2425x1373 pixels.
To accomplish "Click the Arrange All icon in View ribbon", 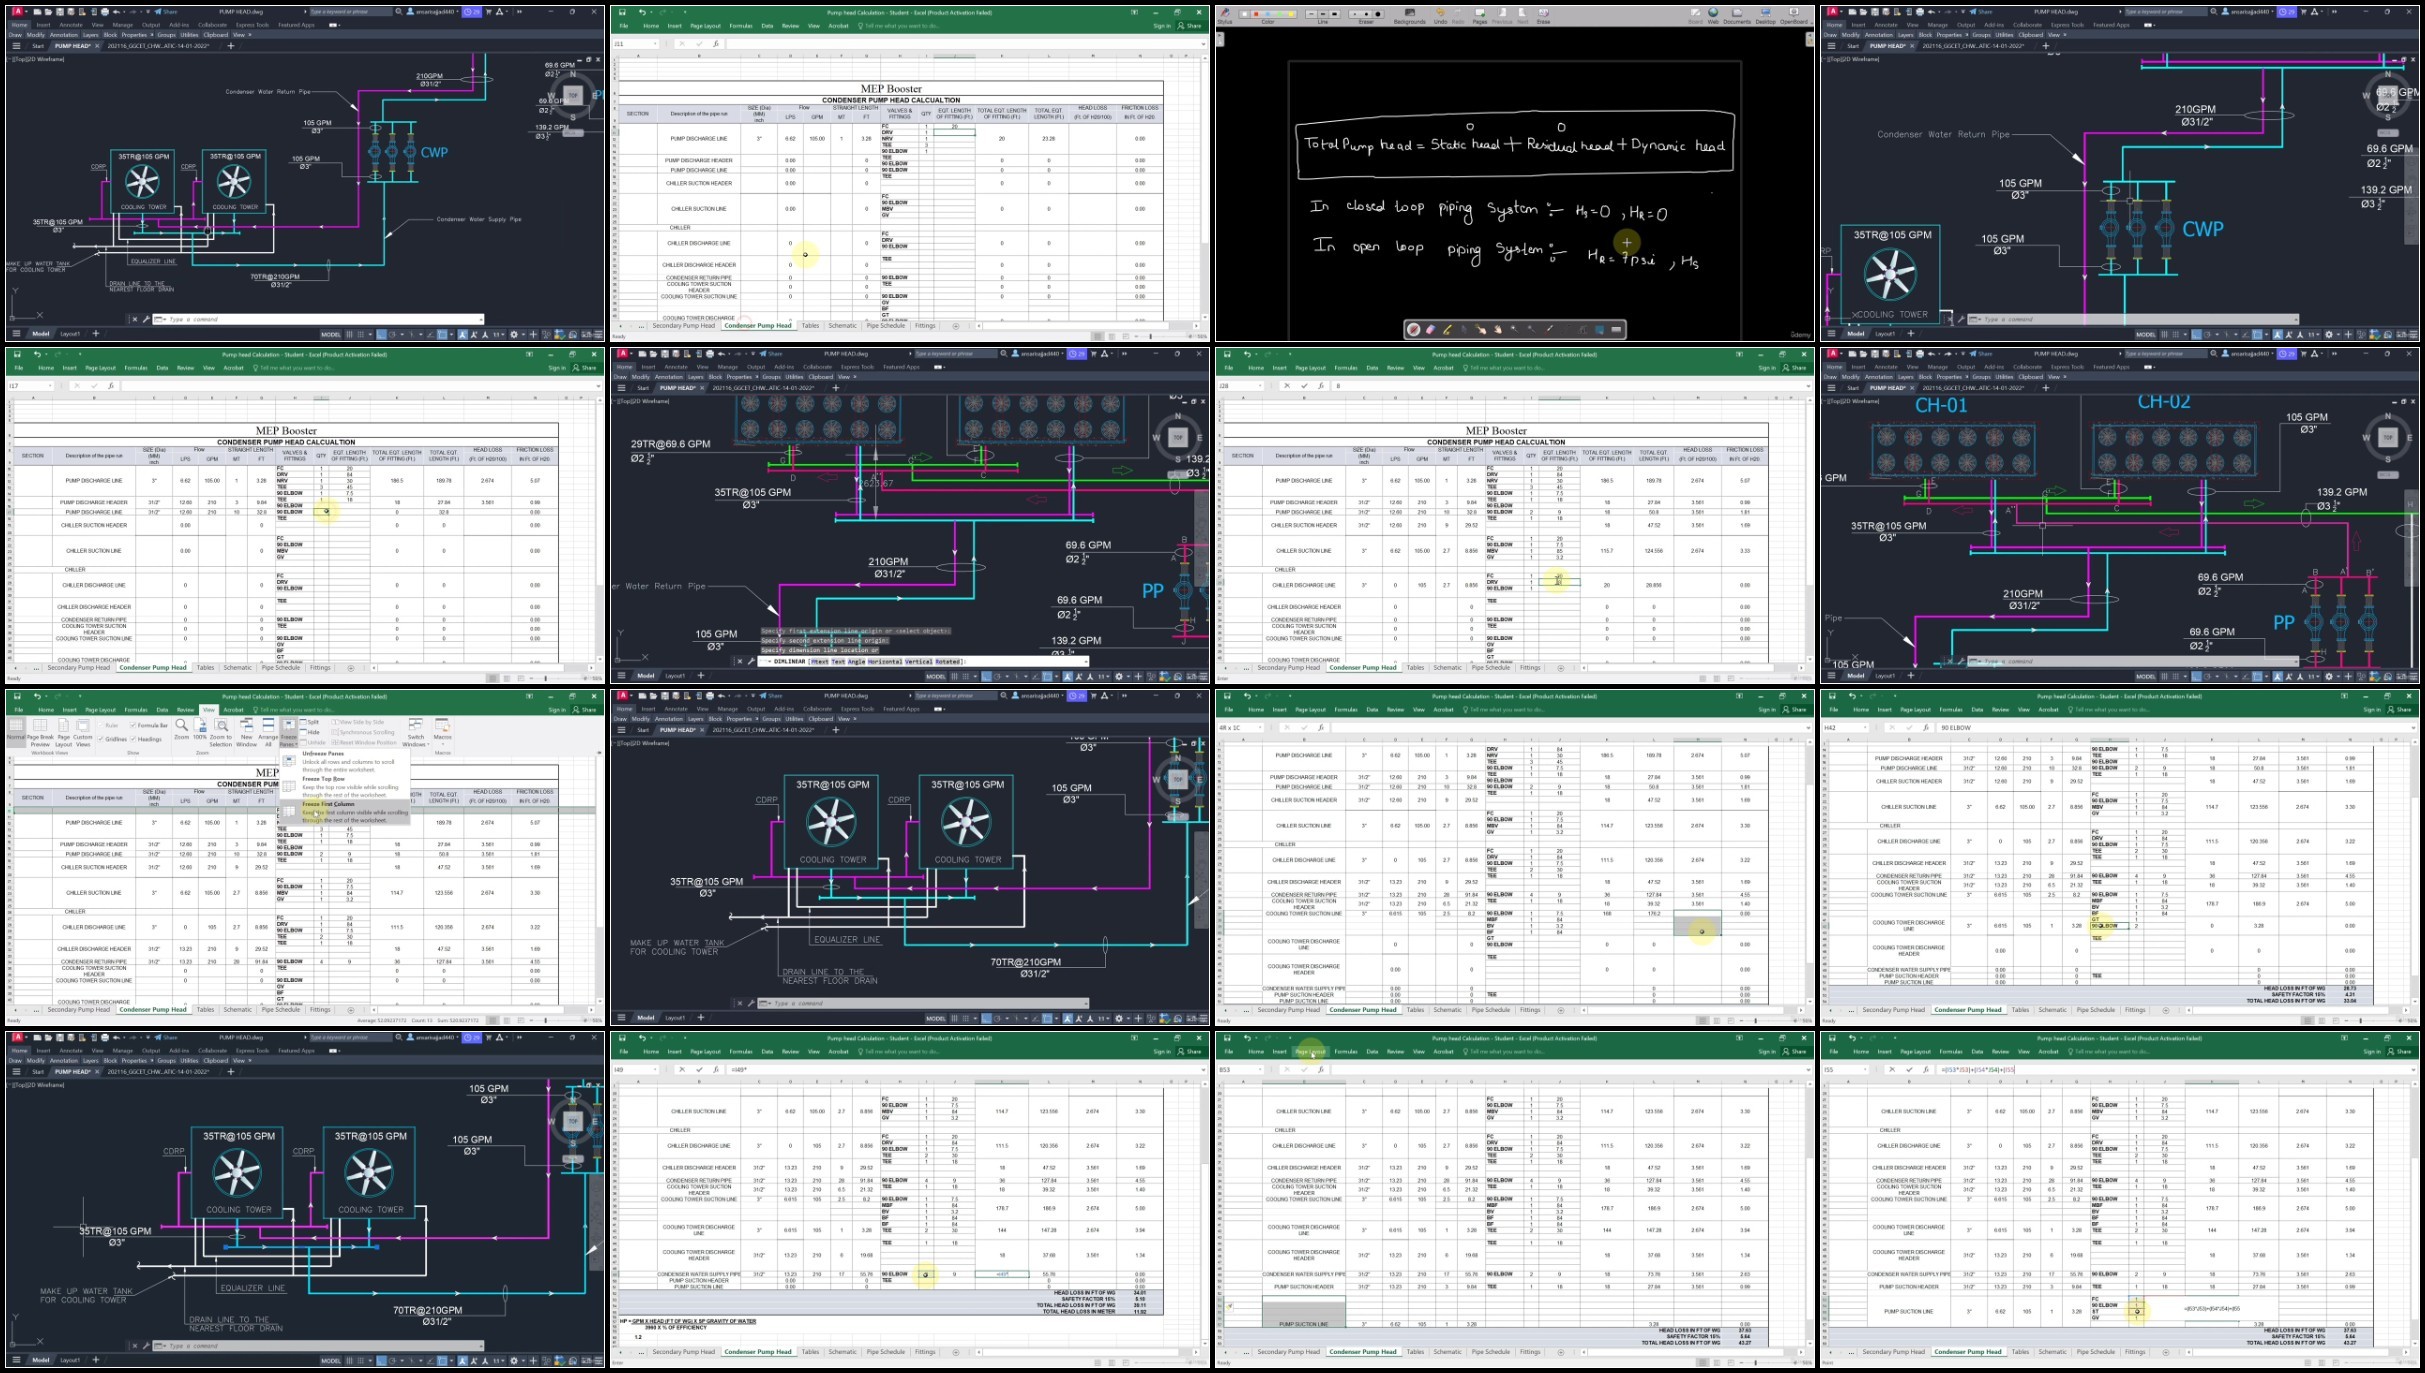I will tap(268, 732).
